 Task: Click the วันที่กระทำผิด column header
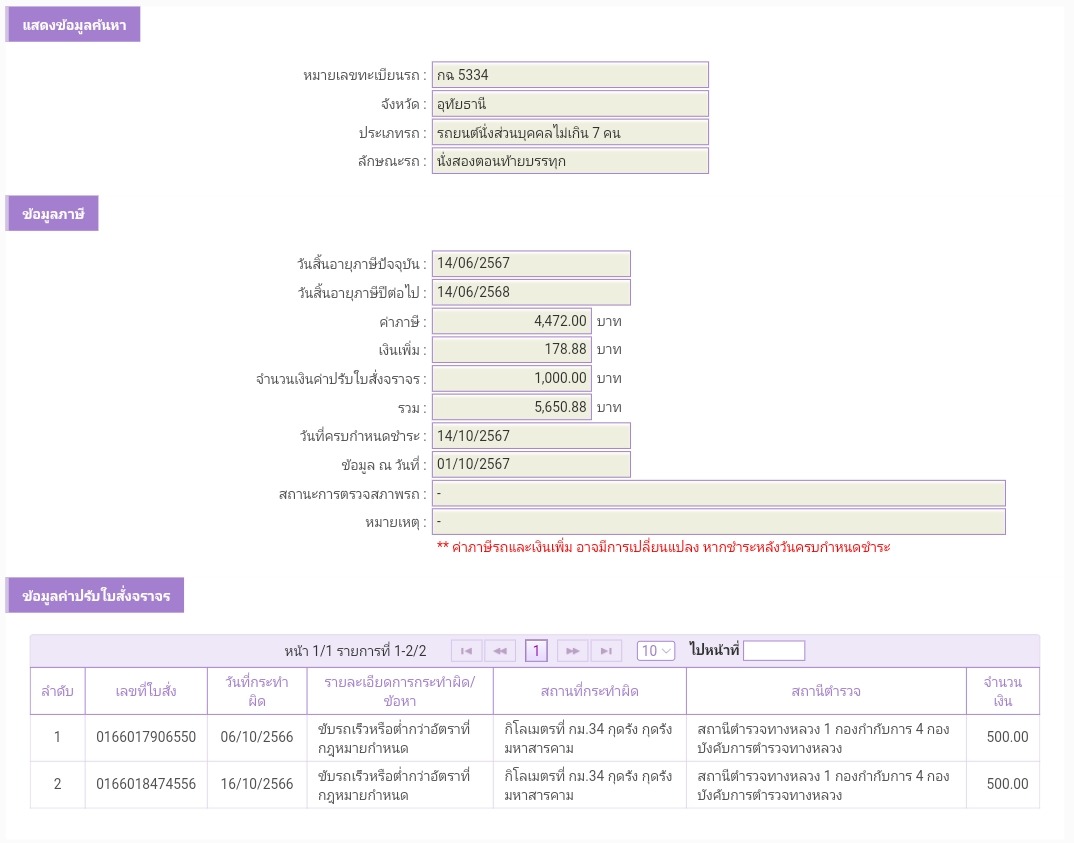coord(257,691)
